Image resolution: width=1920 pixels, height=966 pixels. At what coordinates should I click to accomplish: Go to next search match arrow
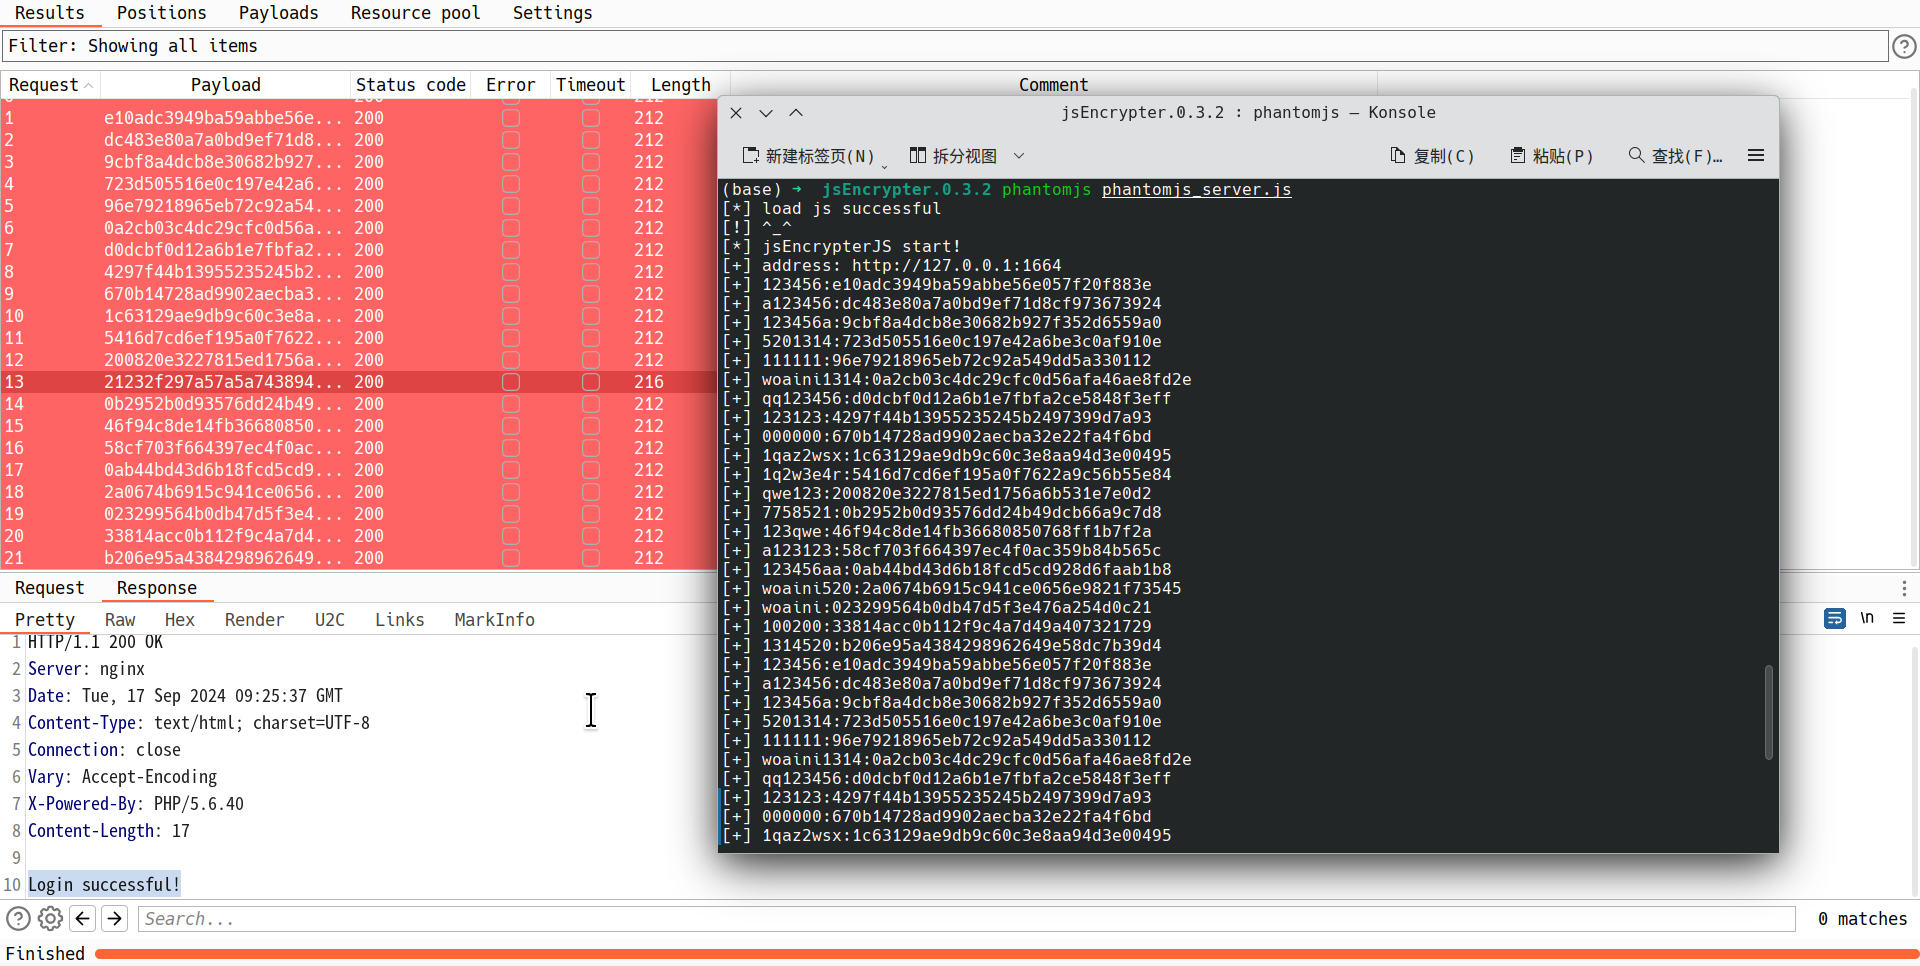[115, 918]
